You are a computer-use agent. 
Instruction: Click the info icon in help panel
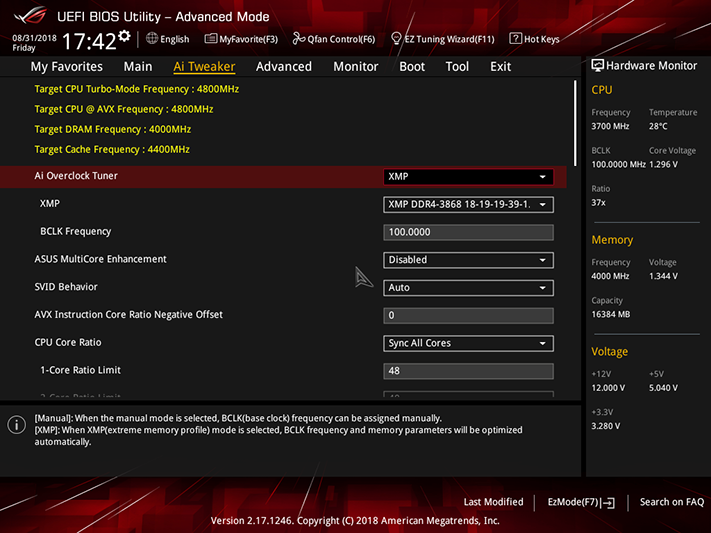click(17, 425)
